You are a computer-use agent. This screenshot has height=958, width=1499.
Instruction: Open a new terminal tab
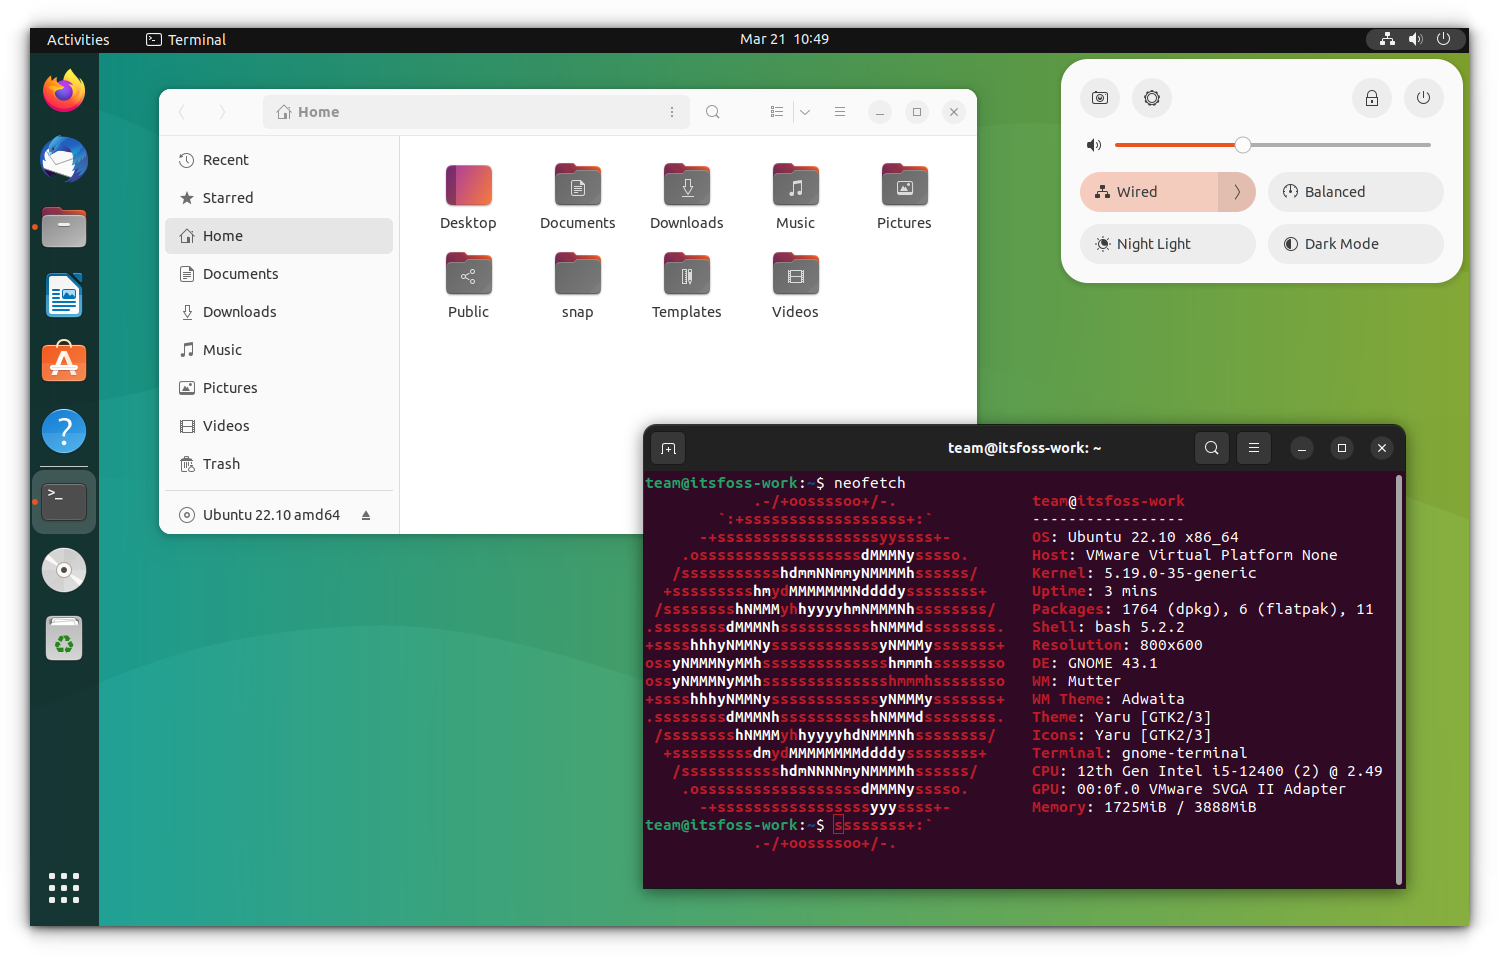click(x=669, y=448)
